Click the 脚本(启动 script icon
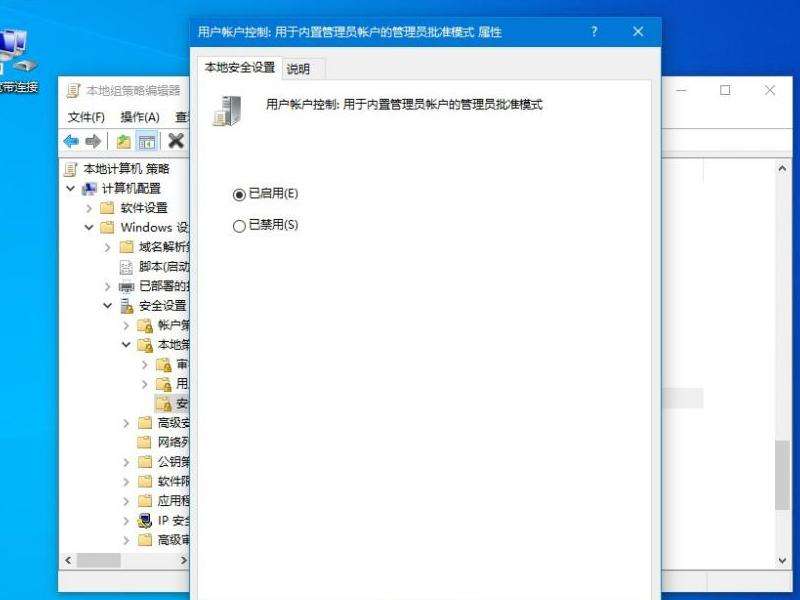This screenshot has height=600, width=800. pos(126,267)
